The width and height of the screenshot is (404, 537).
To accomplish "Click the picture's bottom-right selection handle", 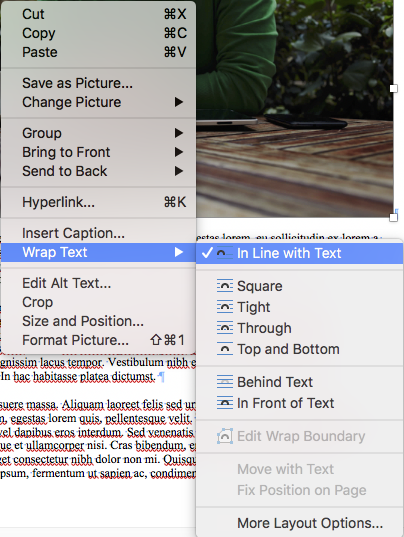I will click(393, 217).
